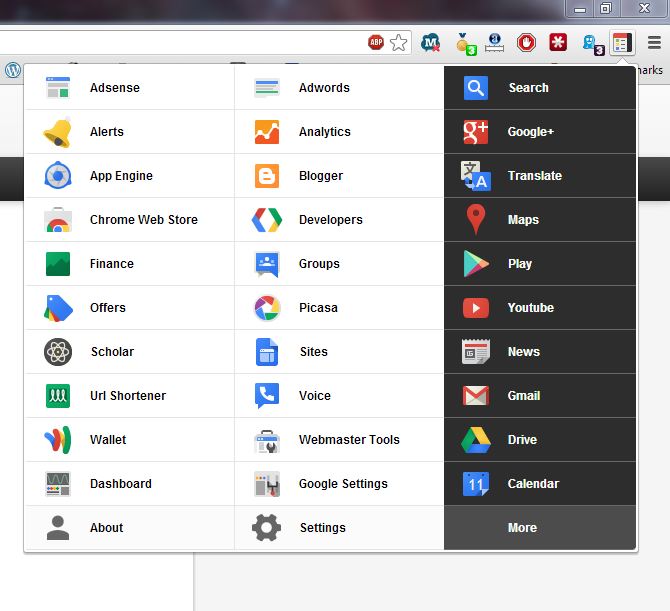The image size is (670, 611).
Task: Open the Scholar atom icon
Action: [58, 352]
